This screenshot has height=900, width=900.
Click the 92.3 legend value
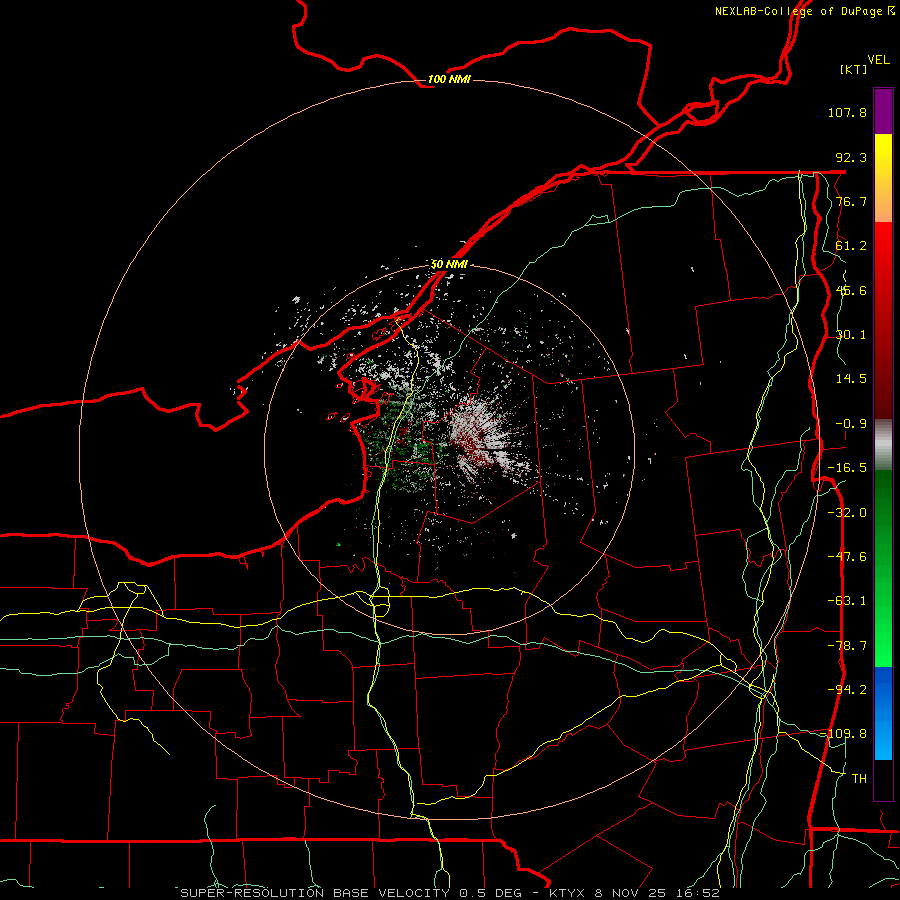coord(851,157)
